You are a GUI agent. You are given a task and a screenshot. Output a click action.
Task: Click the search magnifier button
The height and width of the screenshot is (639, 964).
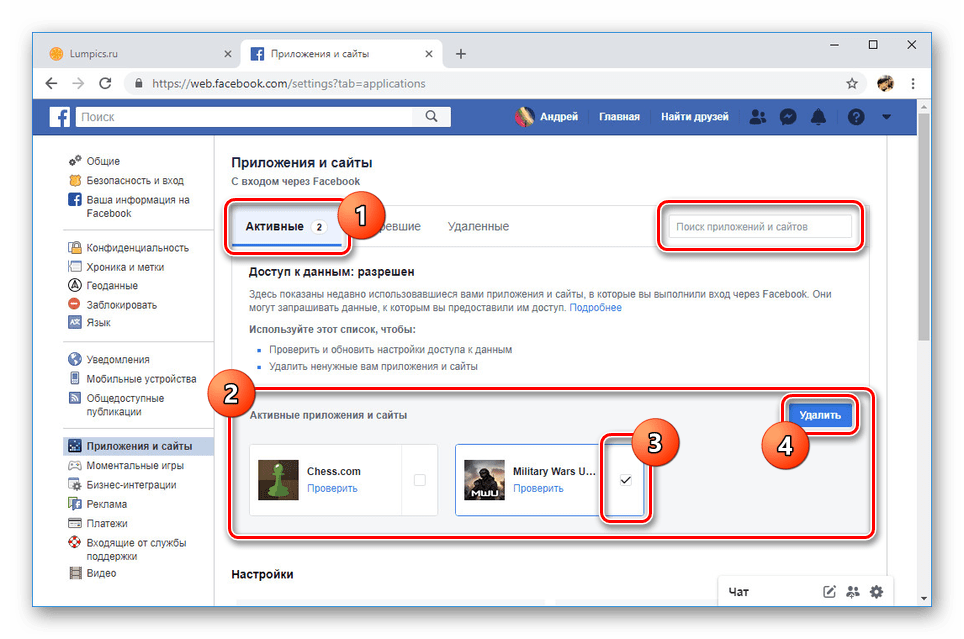(431, 117)
